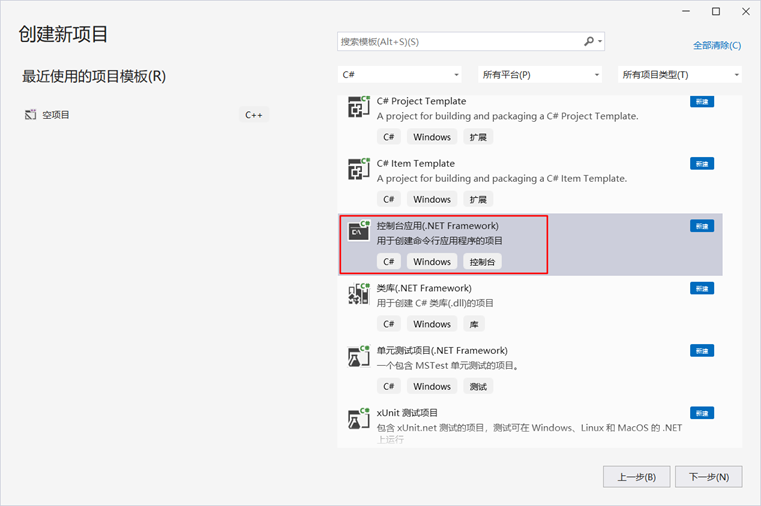761x506 pixels.
Task: Minimize the 创建新项目 window
Action: click(686, 11)
